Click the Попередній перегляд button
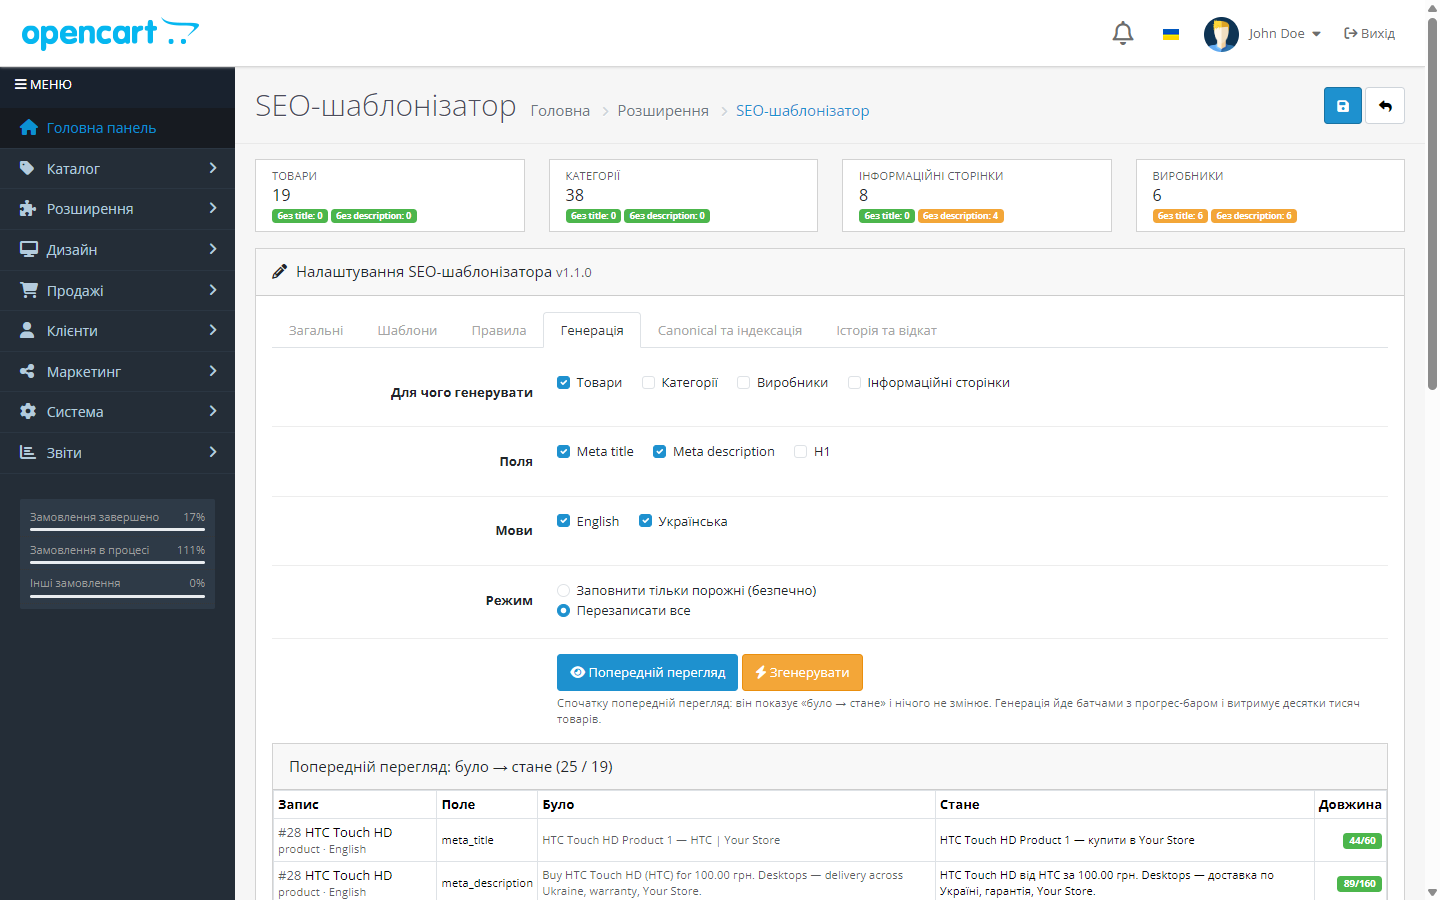Screen dimensions: 1440x900 [647, 673]
